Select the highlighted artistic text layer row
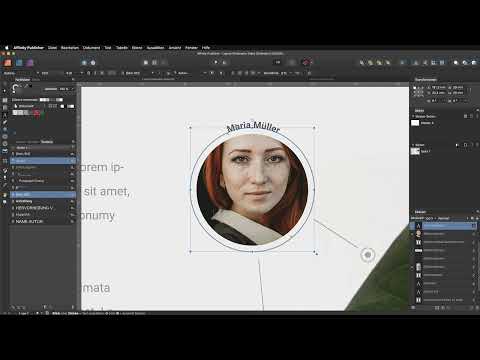480x360 pixels. (443, 226)
